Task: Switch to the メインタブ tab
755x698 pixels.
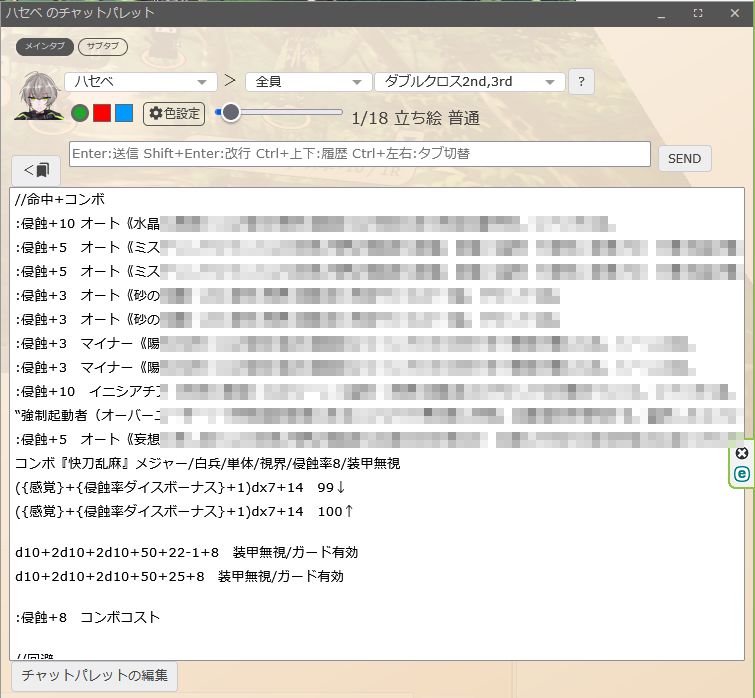Action: pos(44,47)
